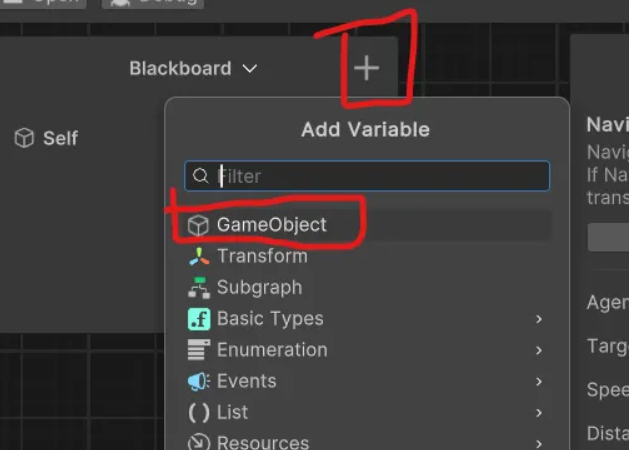Image resolution: width=629 pixels, height=450 pixels.
Task: Click the Events megaphone icon
Action: 199,381
